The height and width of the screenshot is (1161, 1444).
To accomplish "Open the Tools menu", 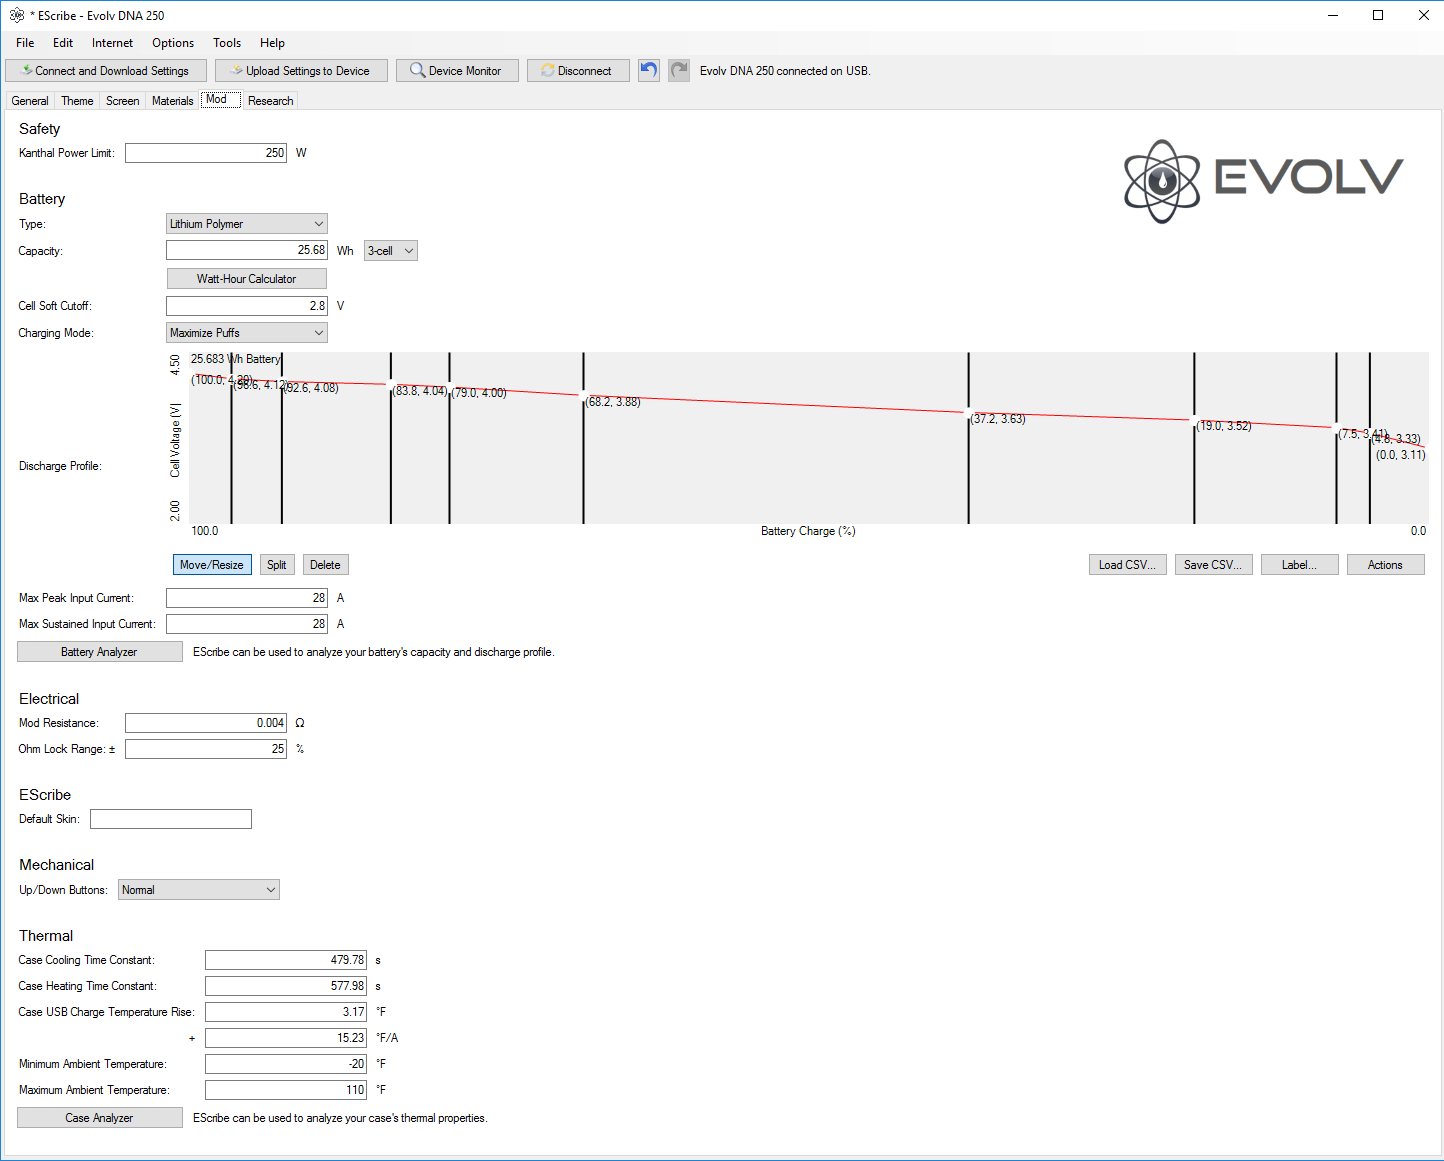I will [x=226, y=43].
